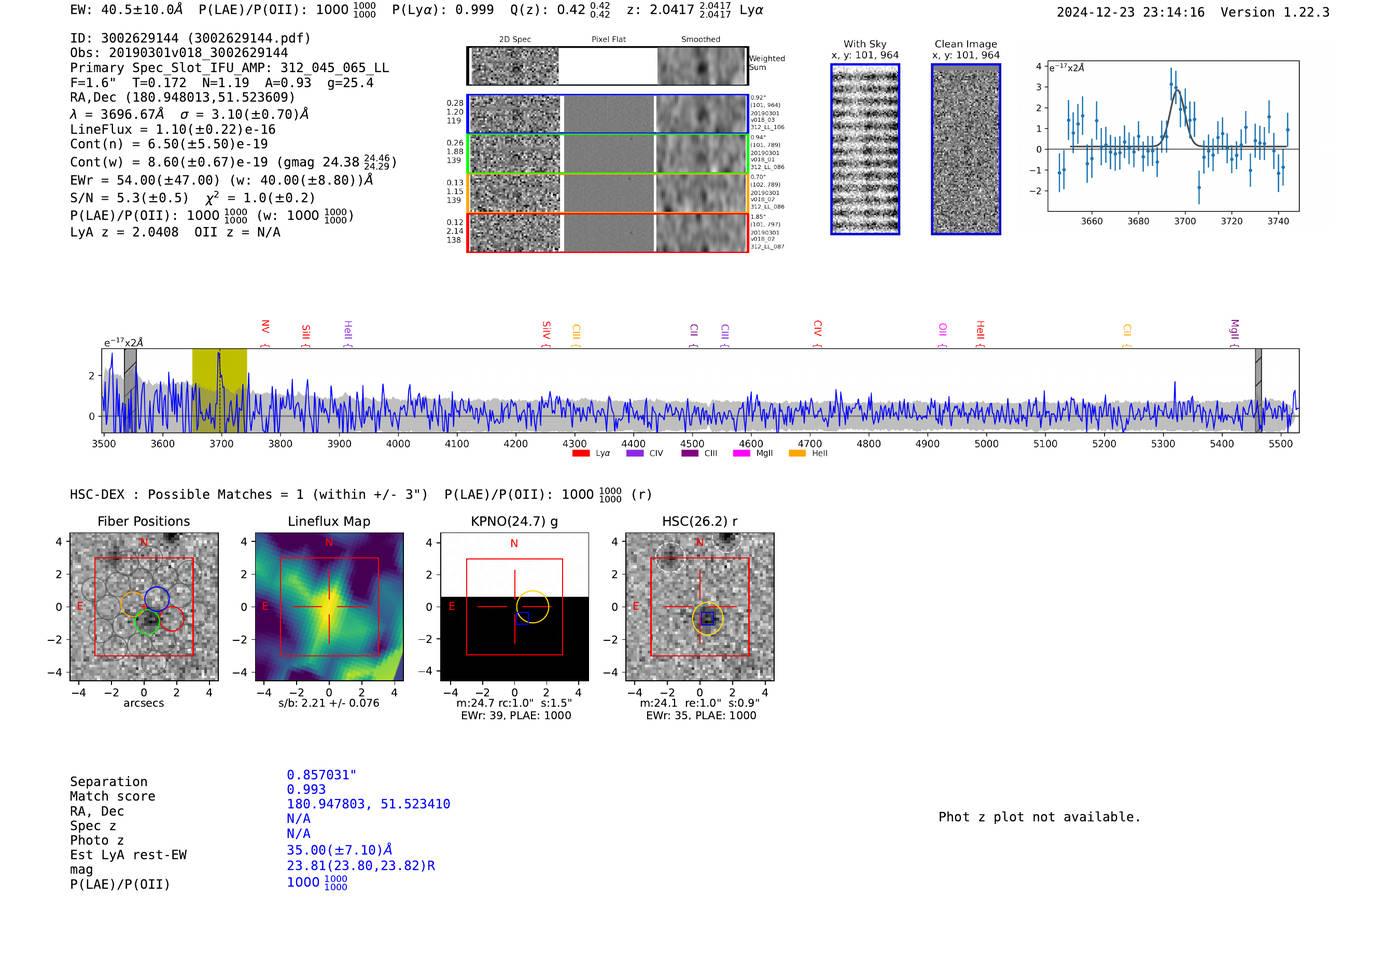Image resolution: width=1400 pixels, height=953 pixels.
Task: Select the orange-bordered fiber spectrum row
Action: pos(608,193)
